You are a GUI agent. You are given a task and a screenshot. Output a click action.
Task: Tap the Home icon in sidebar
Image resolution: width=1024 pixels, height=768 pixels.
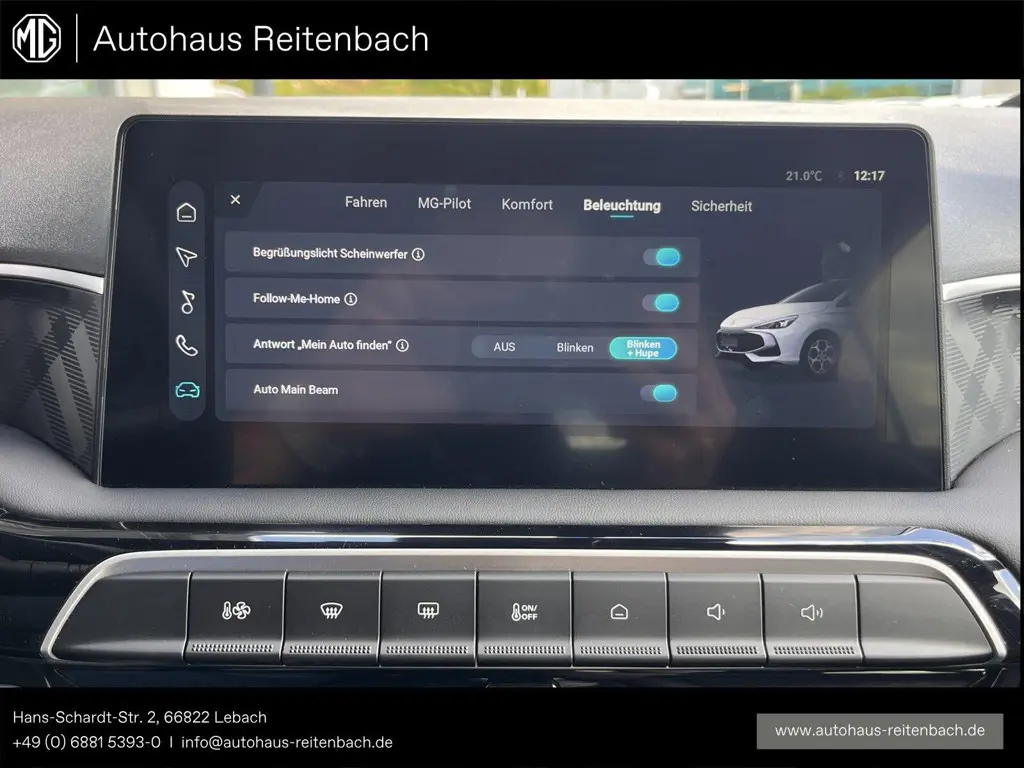(x=186, y=212)
